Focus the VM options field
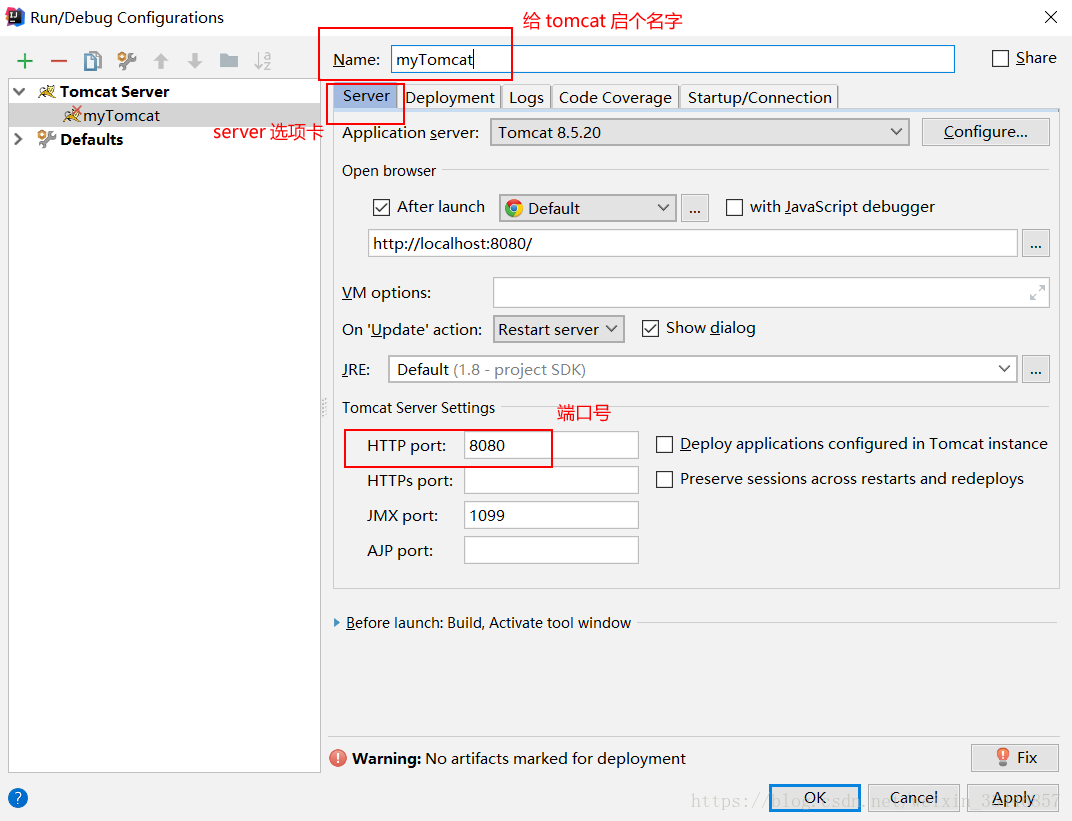1072x821 pixels. click(770, 293)
